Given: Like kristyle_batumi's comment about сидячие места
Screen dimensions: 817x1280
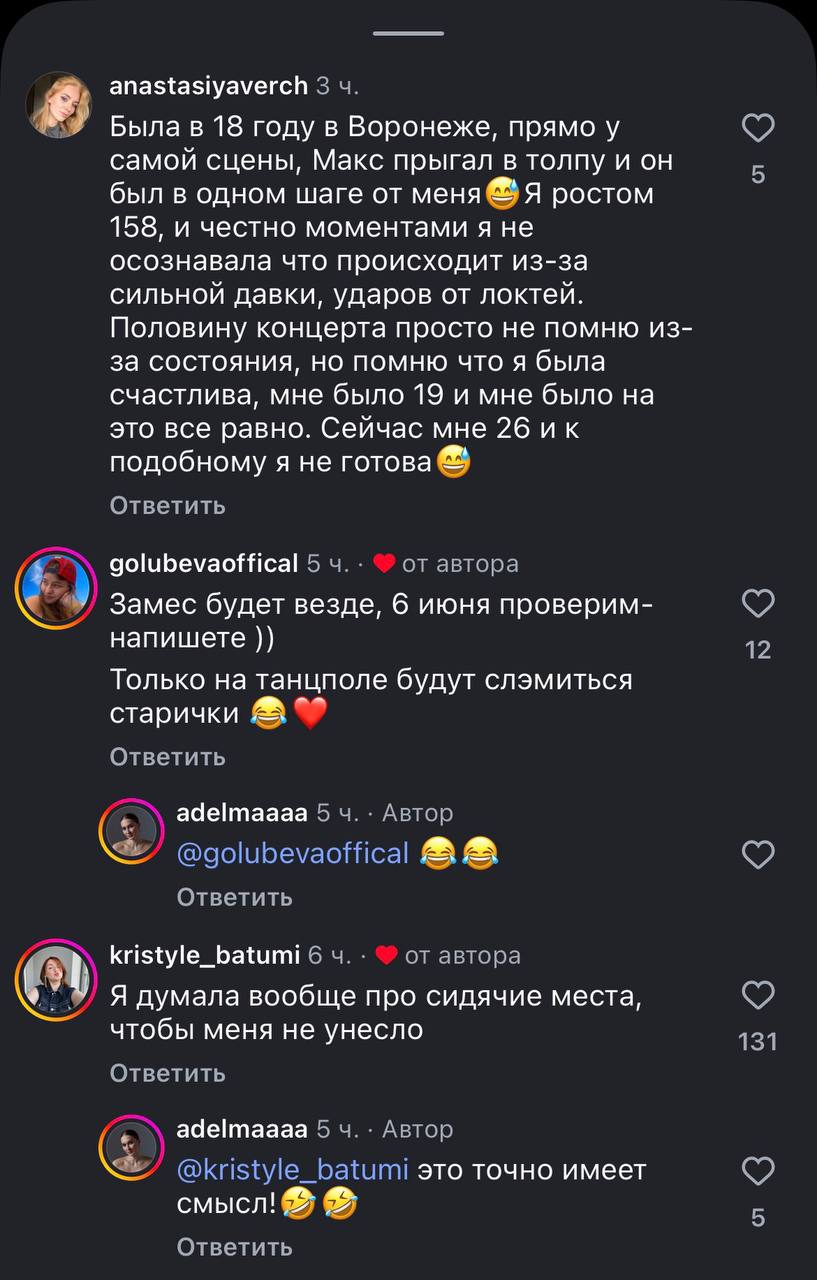Looking at the screenshot, I should [x=758, y=995].
